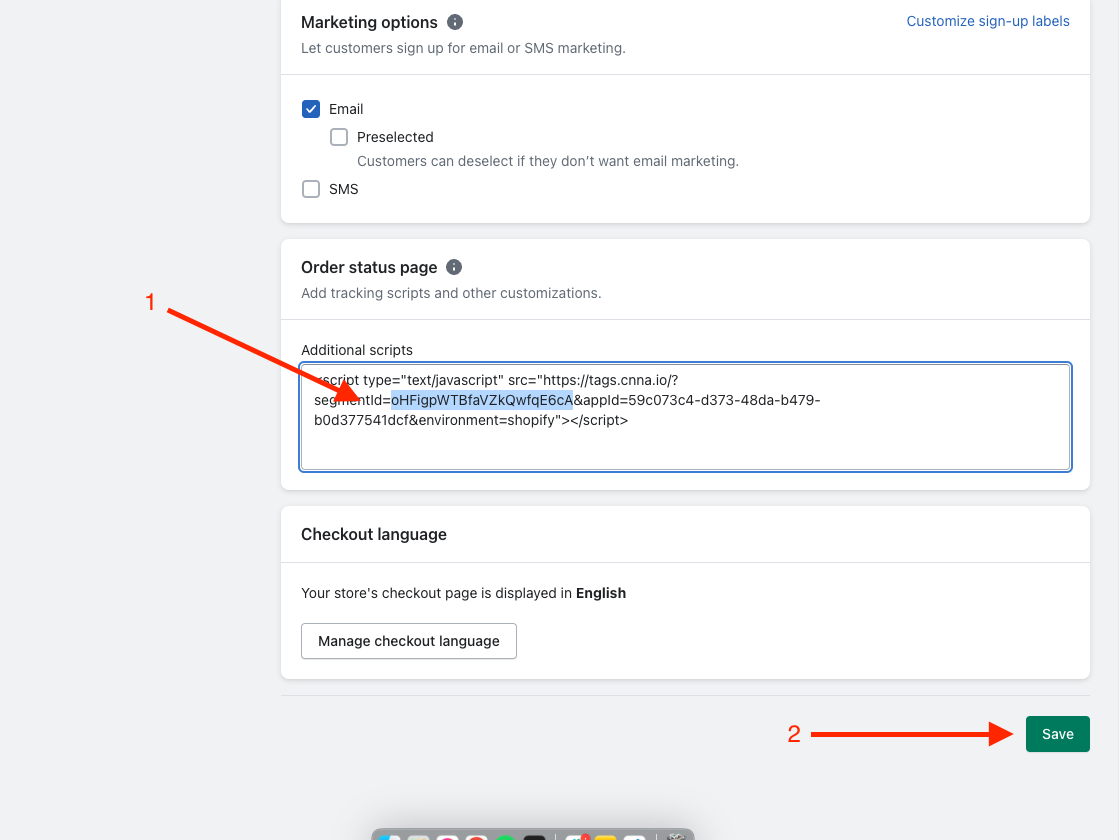
Task: Click the info icon beside Marketing options
Action: tap(455, 22)
